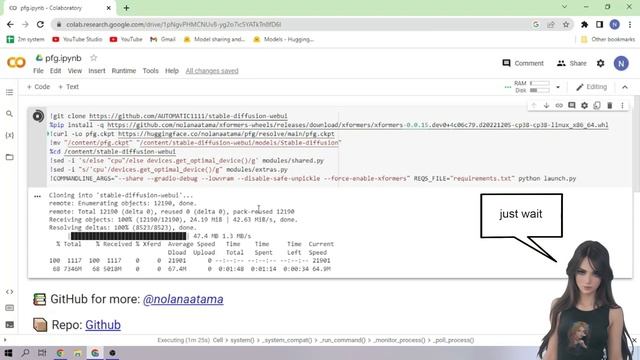Open Models - Hugging bookmark
Image resolution: width=640 pixels, height=360 pixels.
coord(284,39)
